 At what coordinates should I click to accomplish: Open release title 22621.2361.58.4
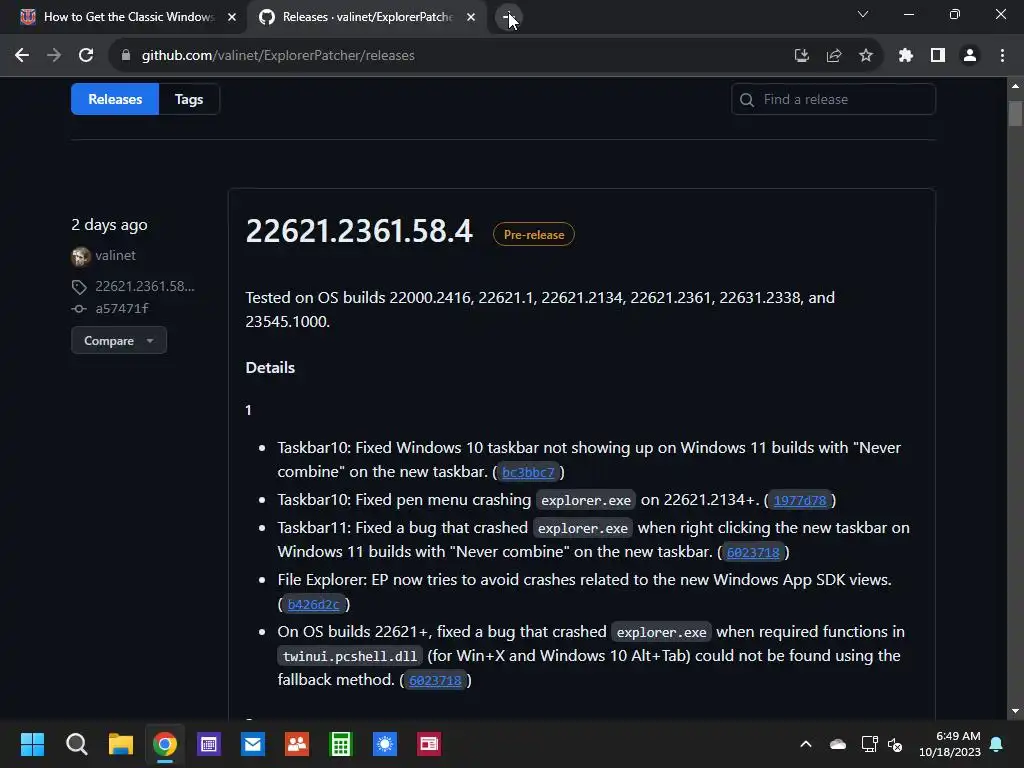(x=359, y=231)
